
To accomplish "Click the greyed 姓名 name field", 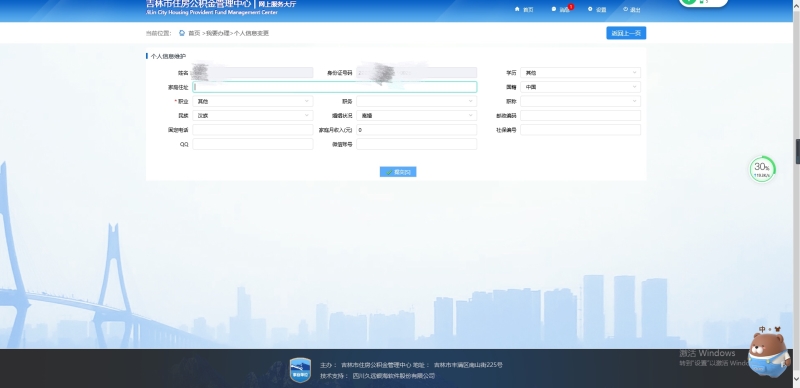I will 253,72.
